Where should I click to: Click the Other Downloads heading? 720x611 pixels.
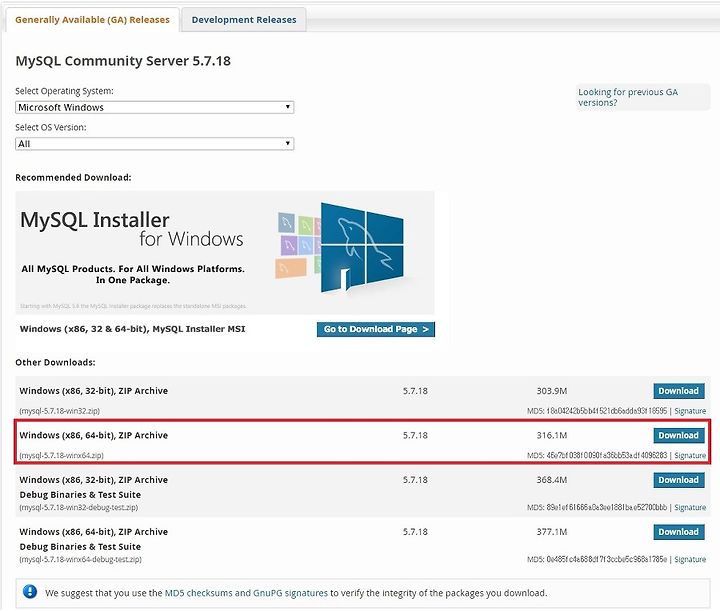point(55,363)
